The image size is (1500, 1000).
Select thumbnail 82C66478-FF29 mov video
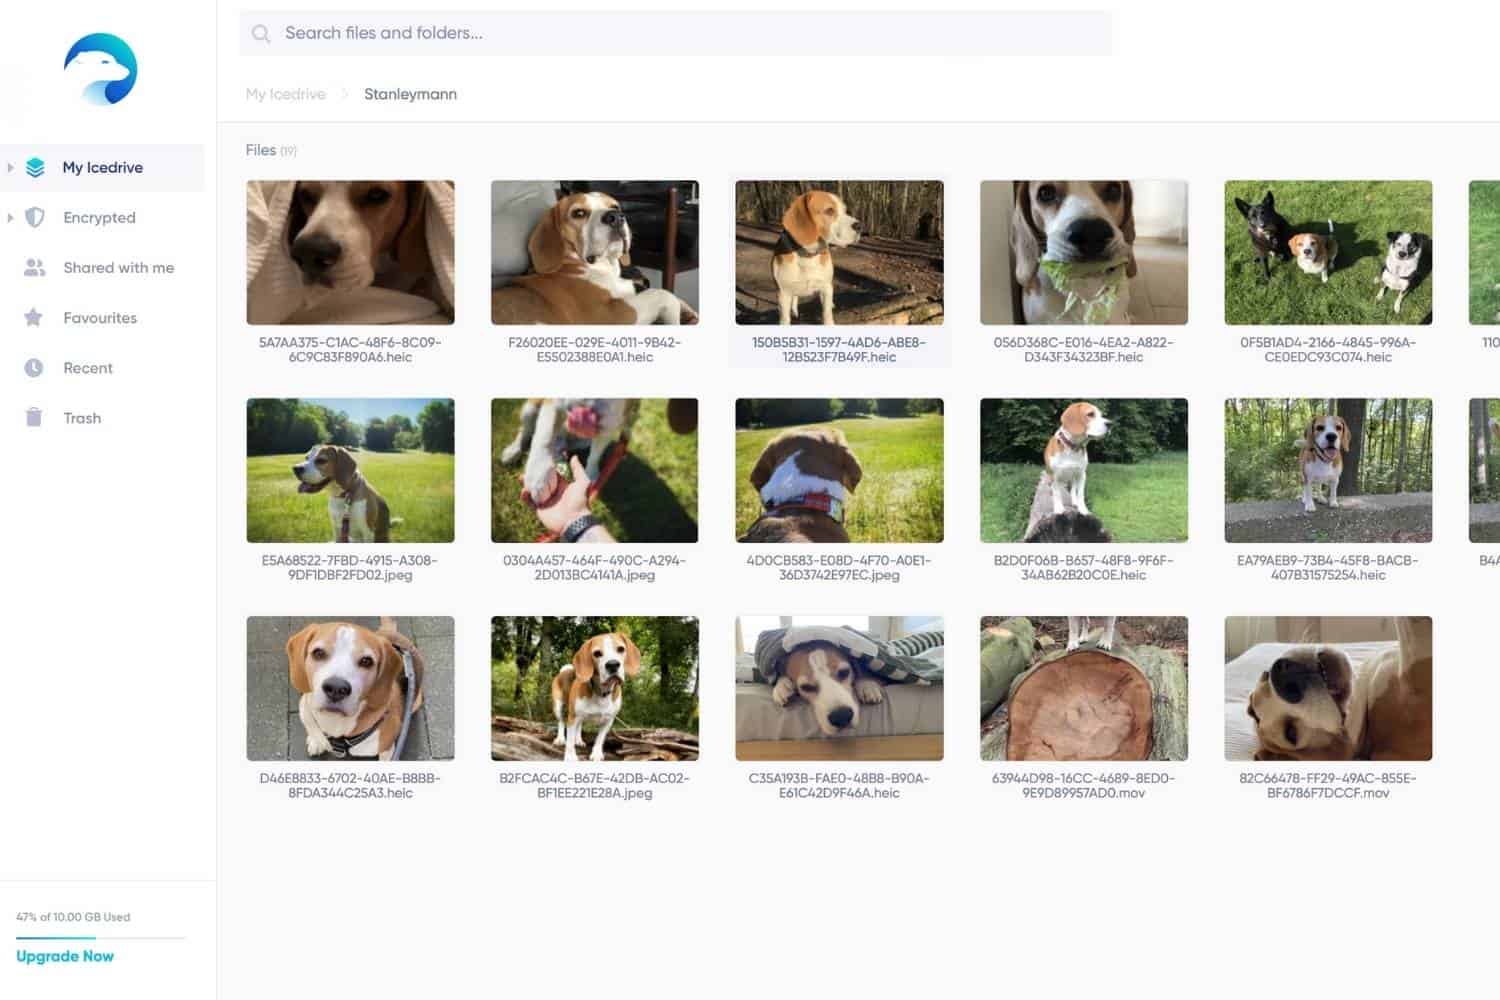point(1328,688)
